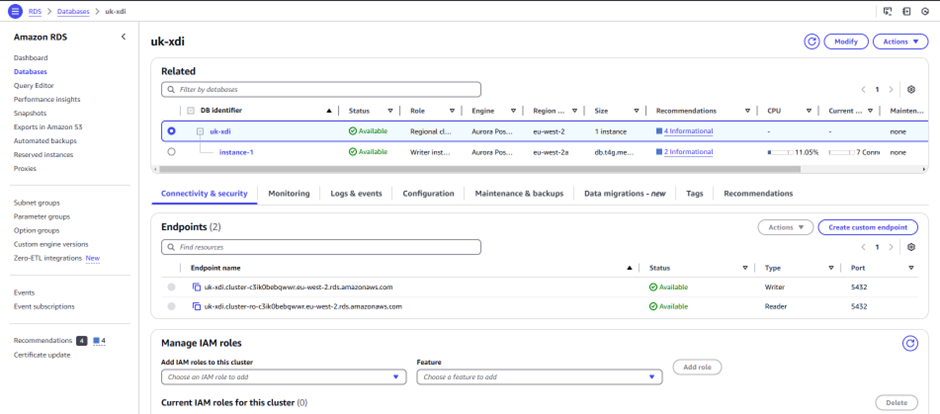This screenshot has height=414, width=940.
Task: Open the Endpoints Actions dropdown
Action: point(786,228)
